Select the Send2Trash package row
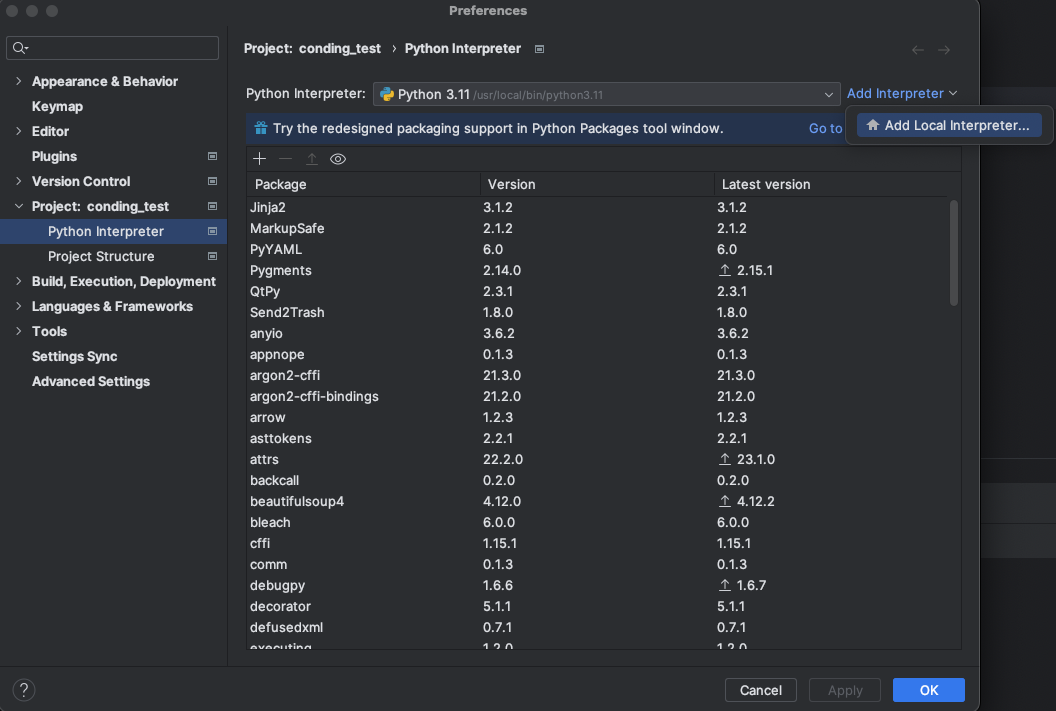The width and height of the screenshot is (1056, 711). 597,312
